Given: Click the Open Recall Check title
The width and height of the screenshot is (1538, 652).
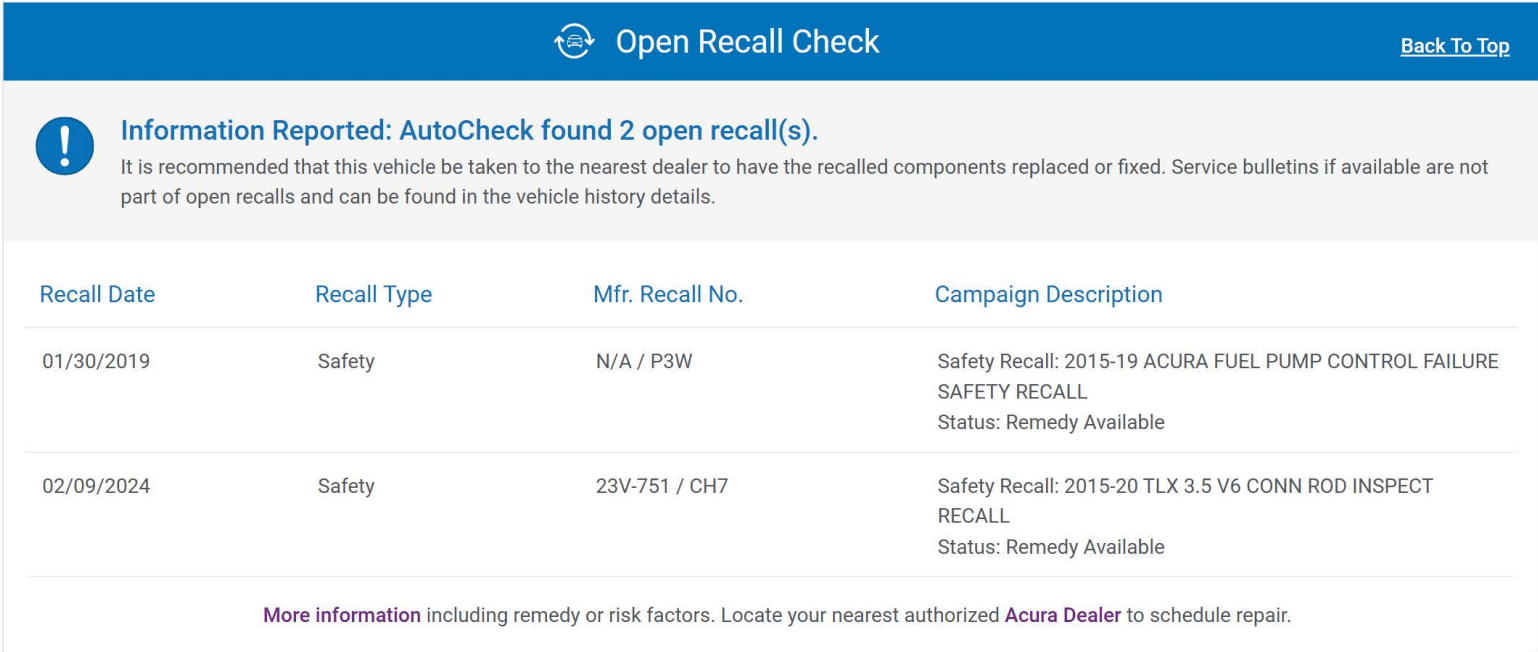Looking at the screenshot, I should 747,42.
